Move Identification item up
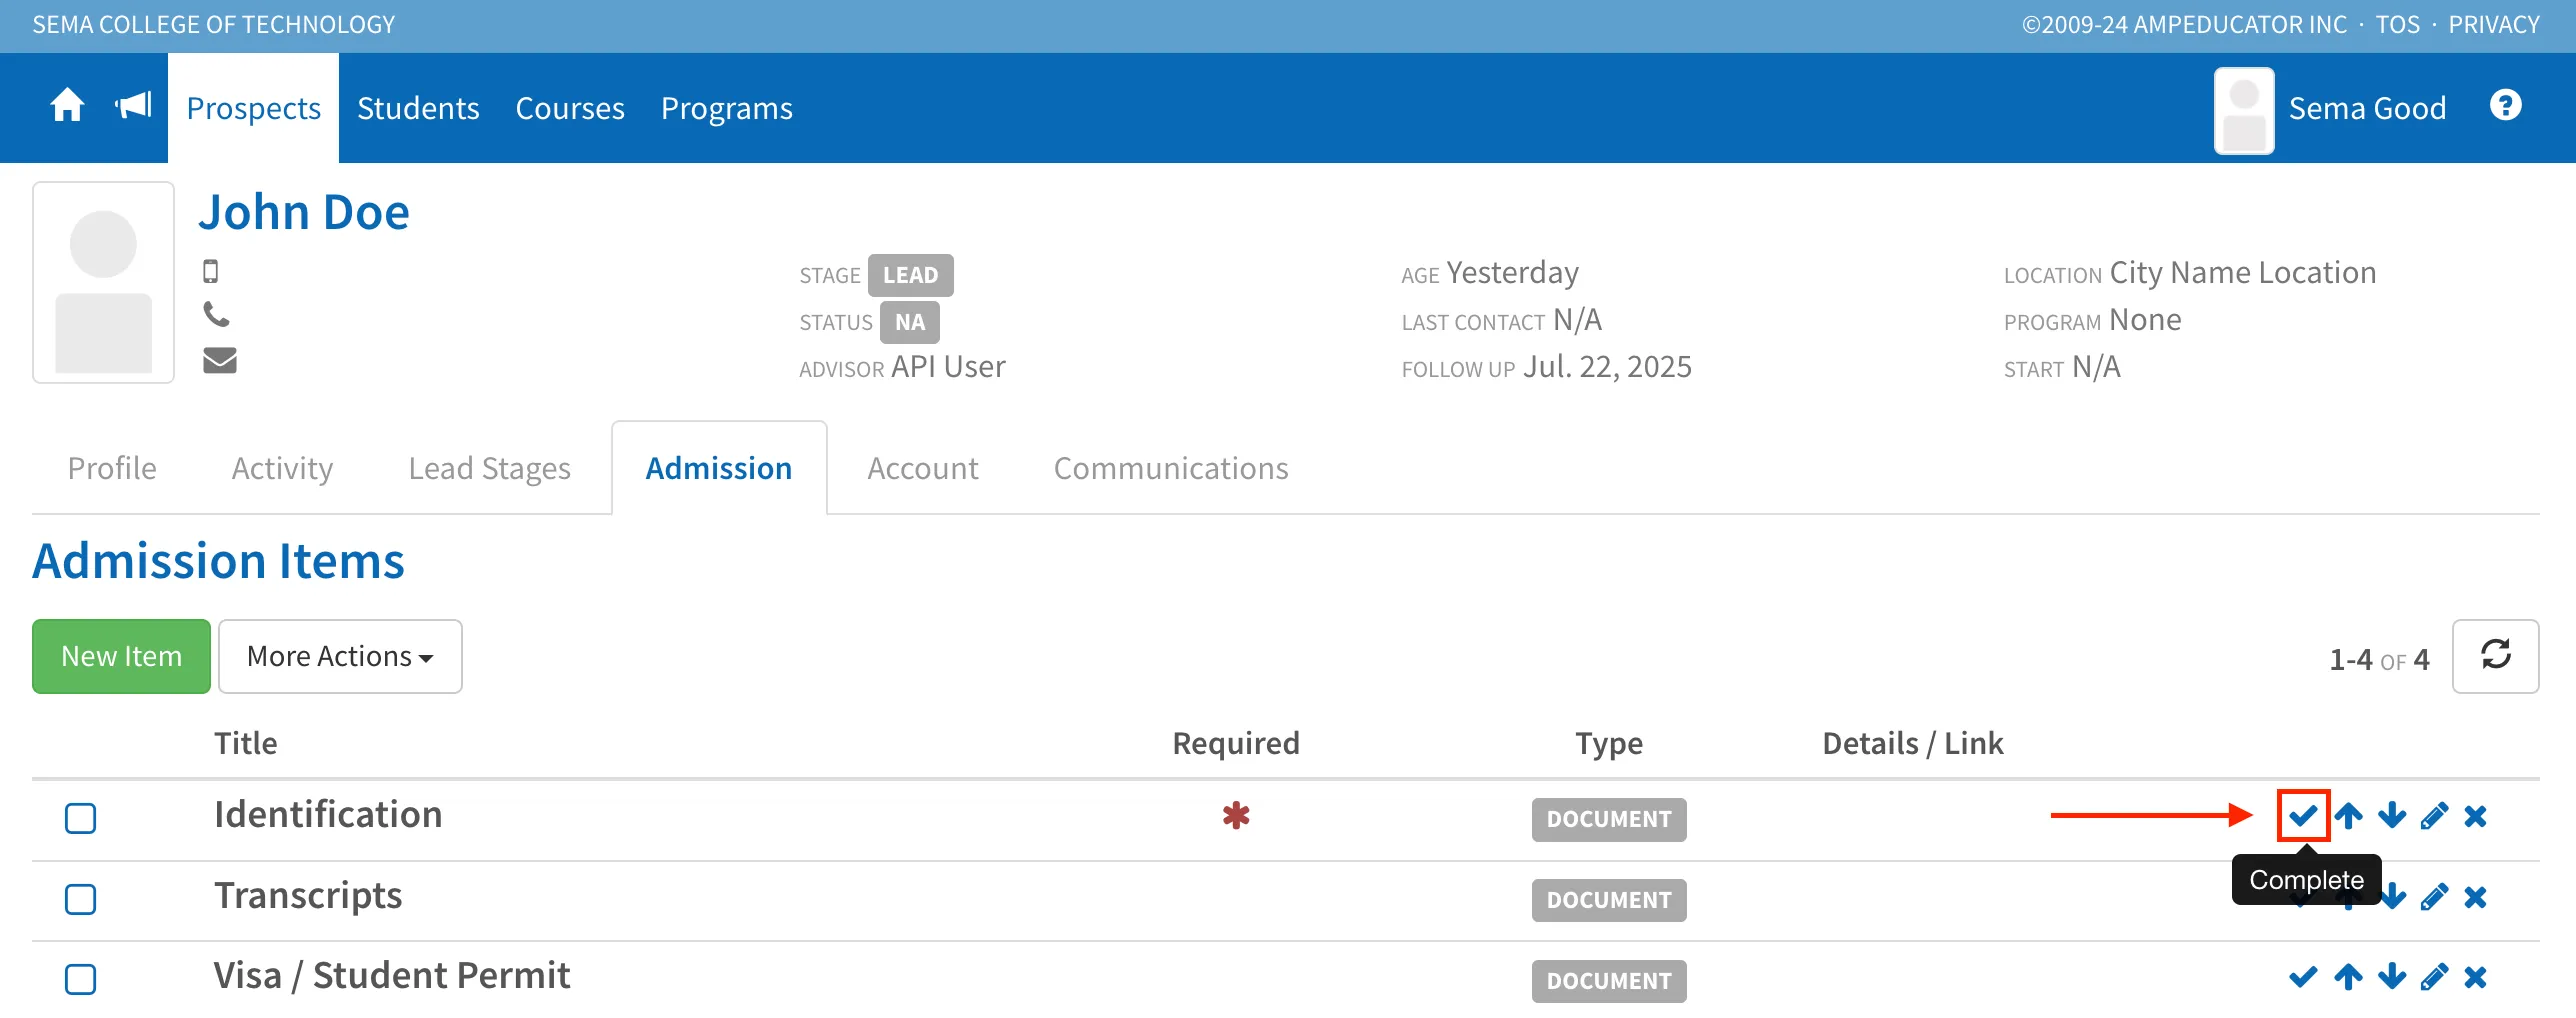The height and width of the screenshot is (1018, 2576). pos(2348,816)
